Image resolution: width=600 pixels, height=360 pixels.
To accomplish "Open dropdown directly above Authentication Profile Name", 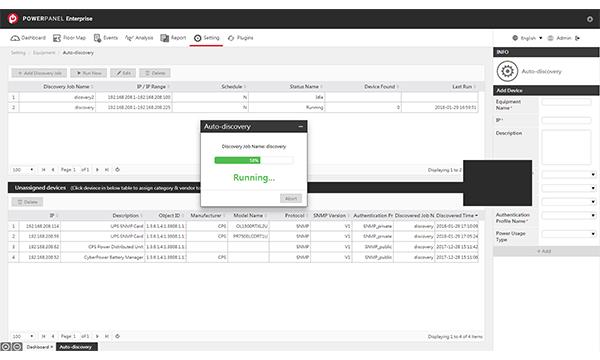I will 569,202.
